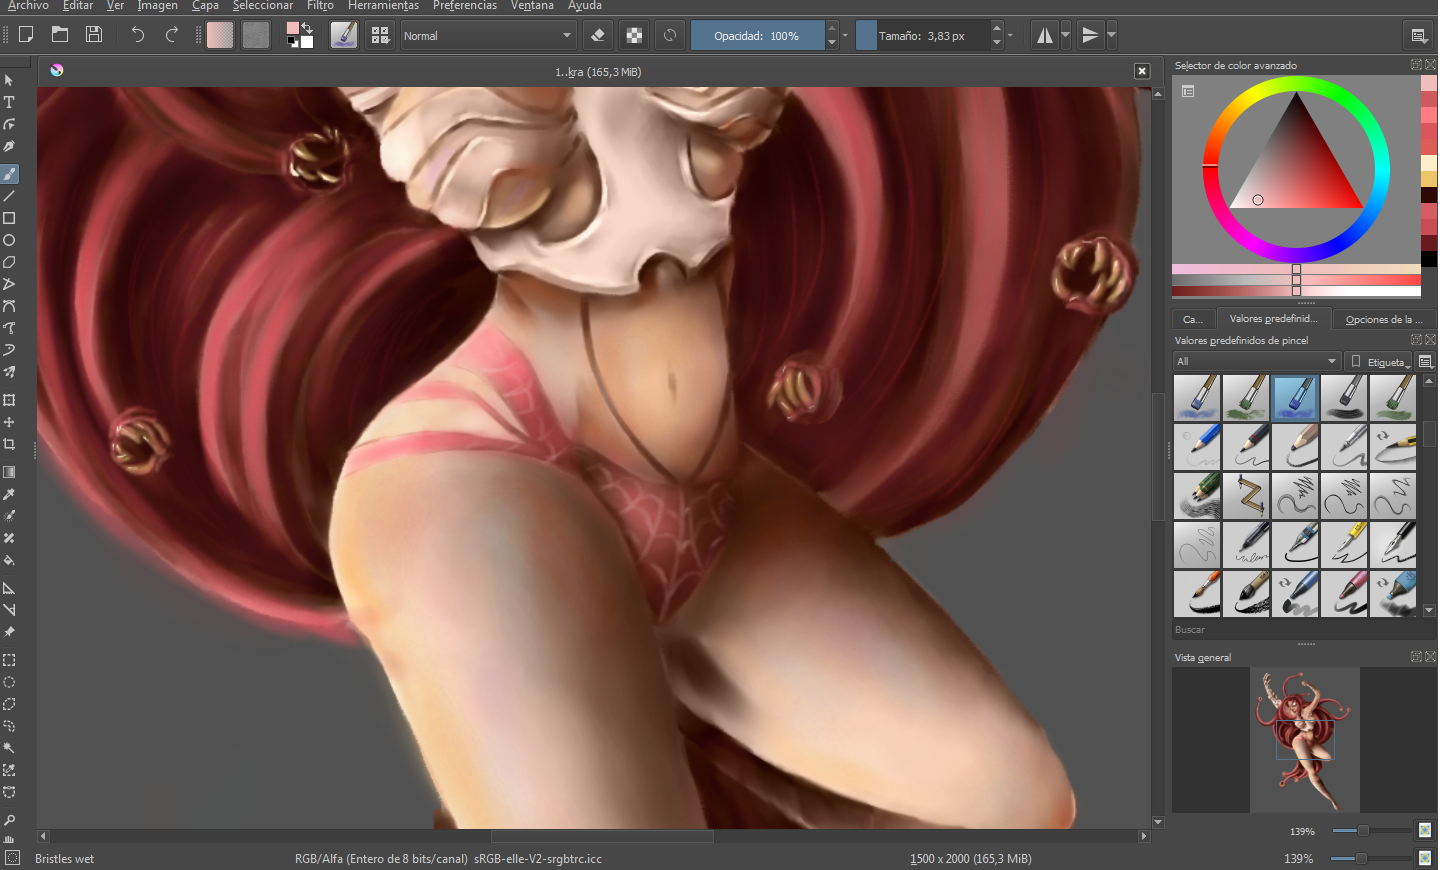Save the document with the floppy icon

[x=94, y=35]
